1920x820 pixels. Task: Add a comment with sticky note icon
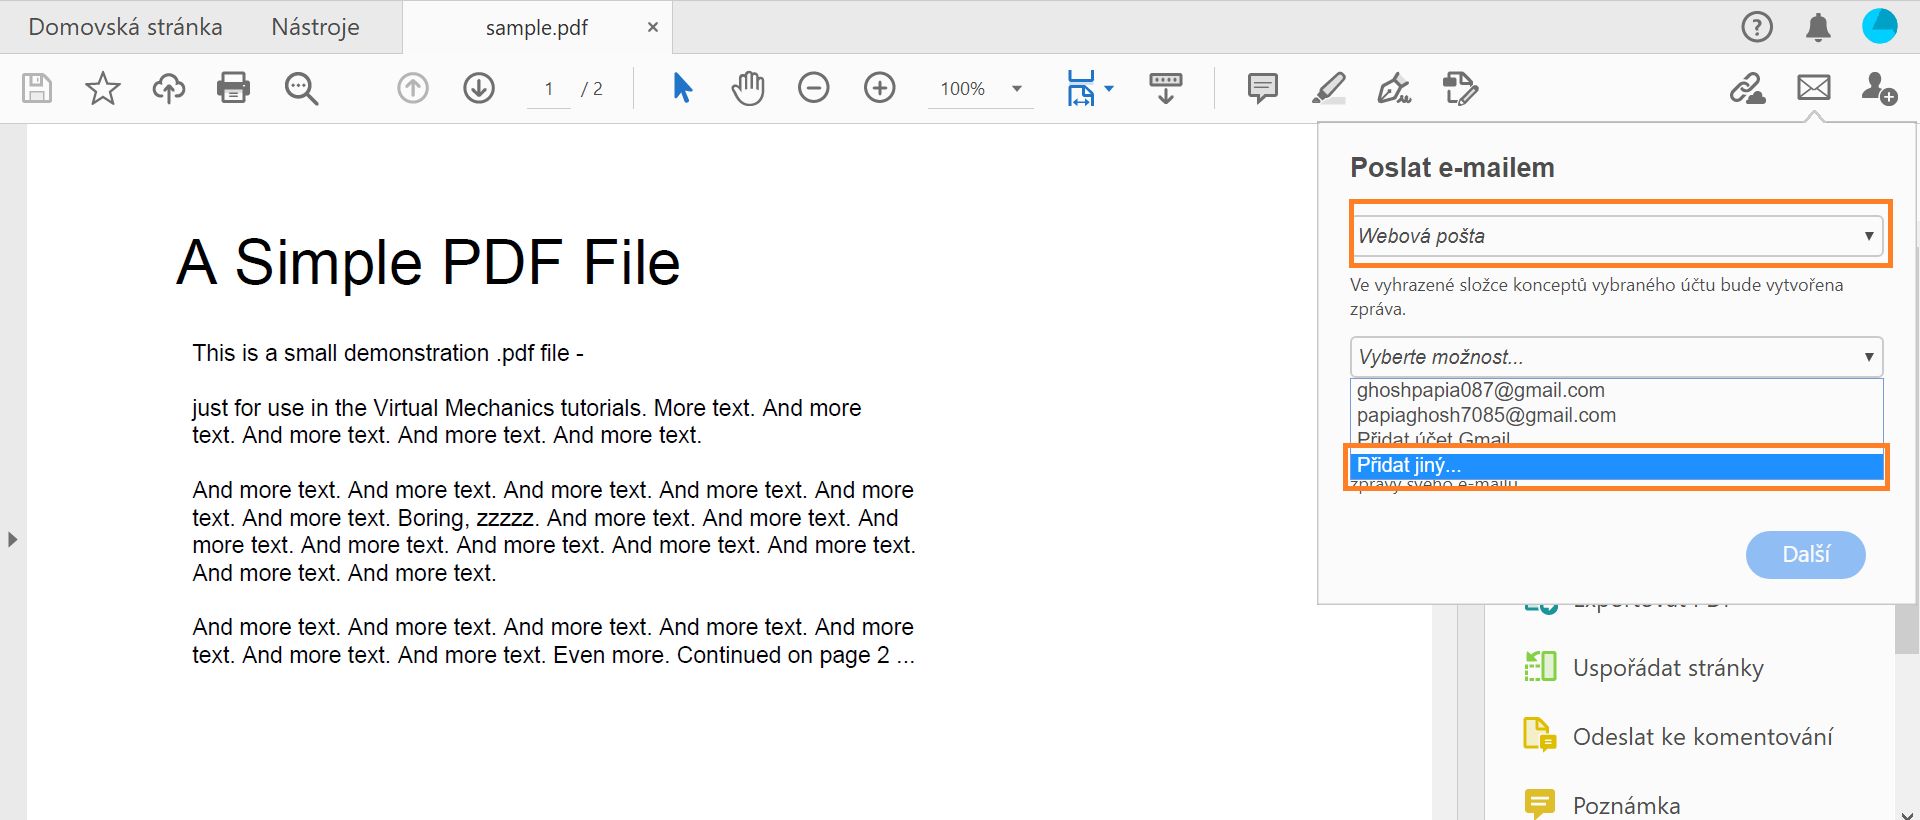(x=1262, y=88)
